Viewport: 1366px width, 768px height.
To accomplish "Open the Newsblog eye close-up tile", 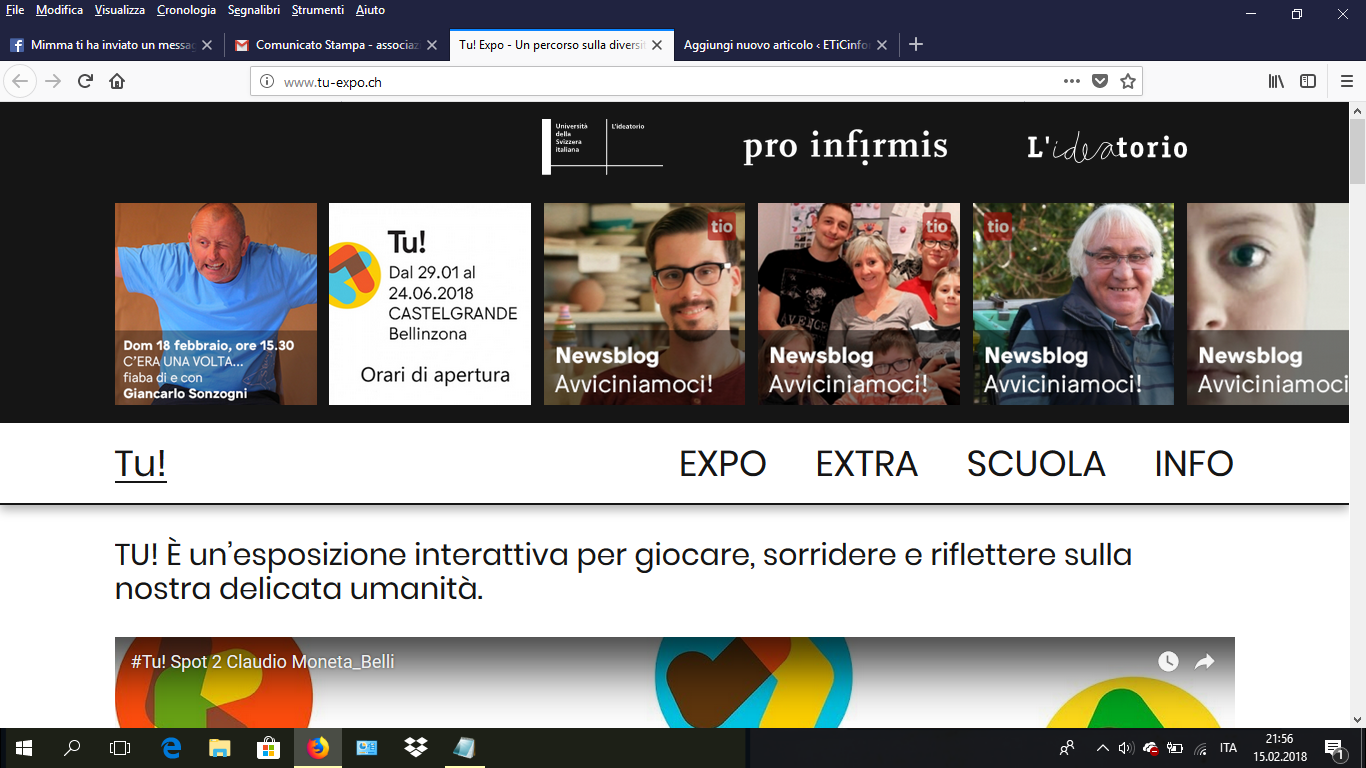I will 1267,304.
